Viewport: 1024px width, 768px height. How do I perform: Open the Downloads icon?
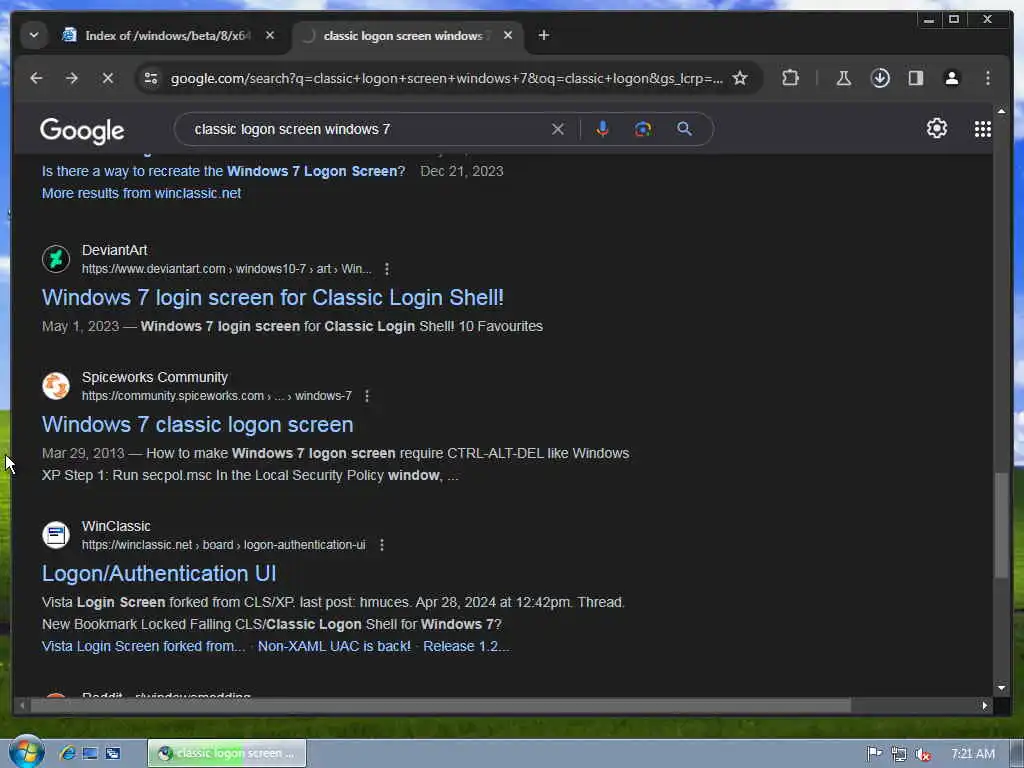point(880,78)
